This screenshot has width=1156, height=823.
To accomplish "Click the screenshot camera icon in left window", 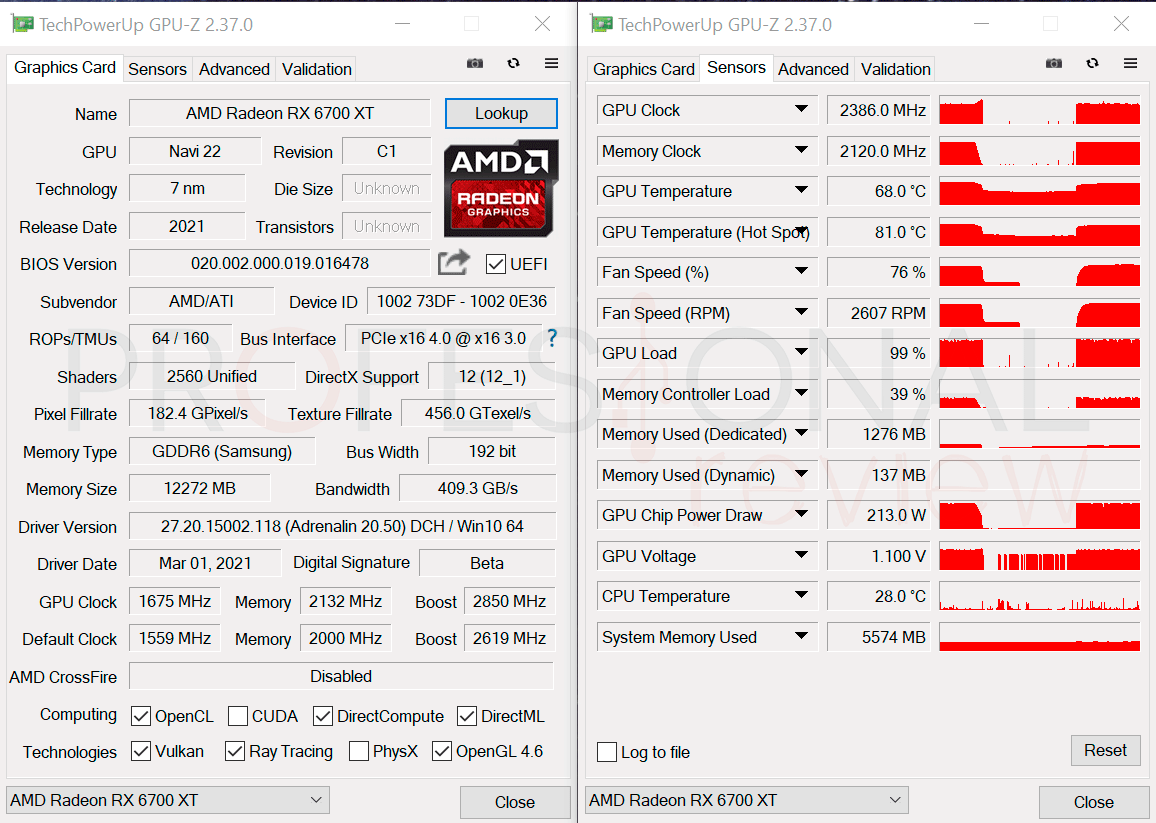I will click(475, 63).
